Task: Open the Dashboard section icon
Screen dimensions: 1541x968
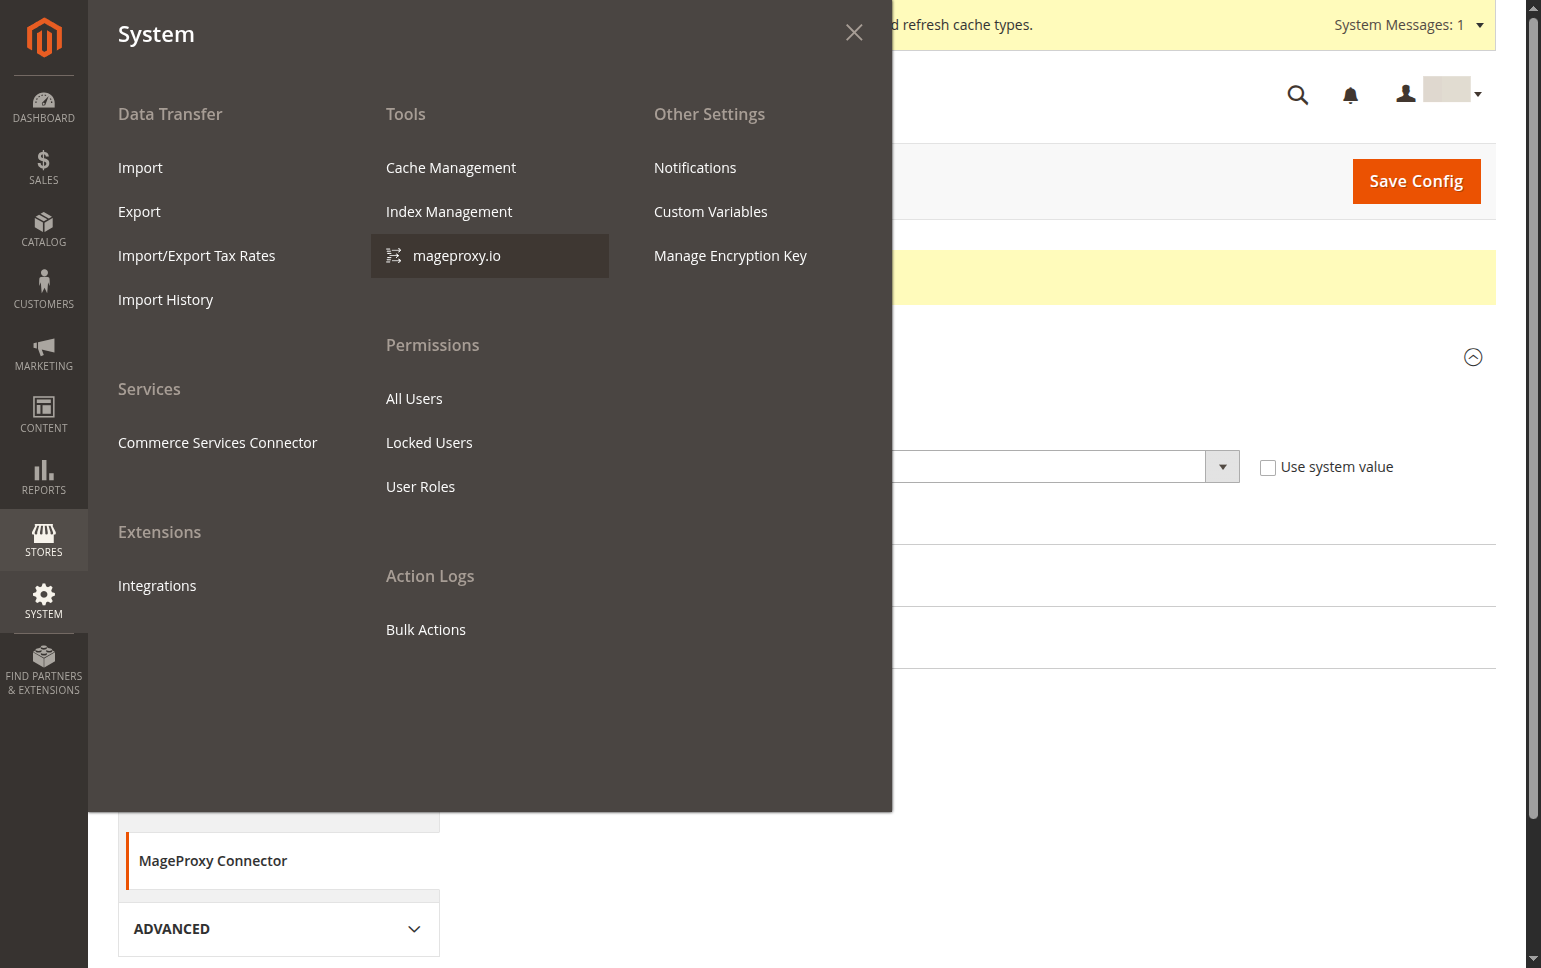Action: tap(44, 100)
